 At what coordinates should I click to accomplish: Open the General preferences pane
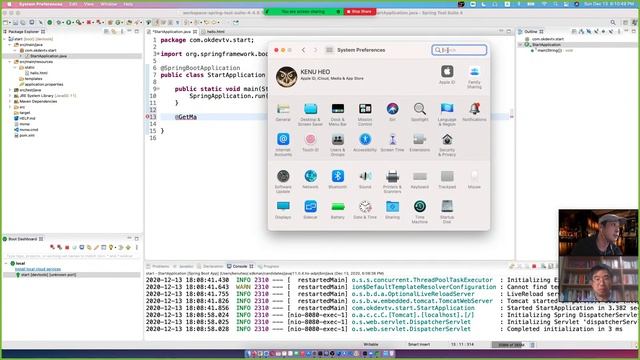283,112
